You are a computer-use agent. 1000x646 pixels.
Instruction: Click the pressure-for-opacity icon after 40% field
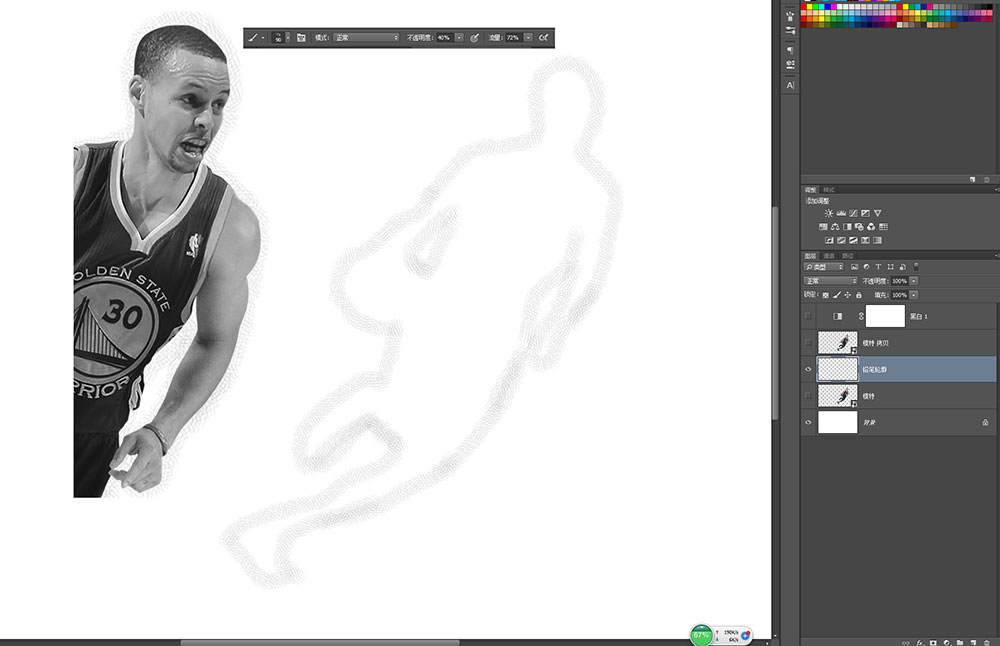pos(474,38)
